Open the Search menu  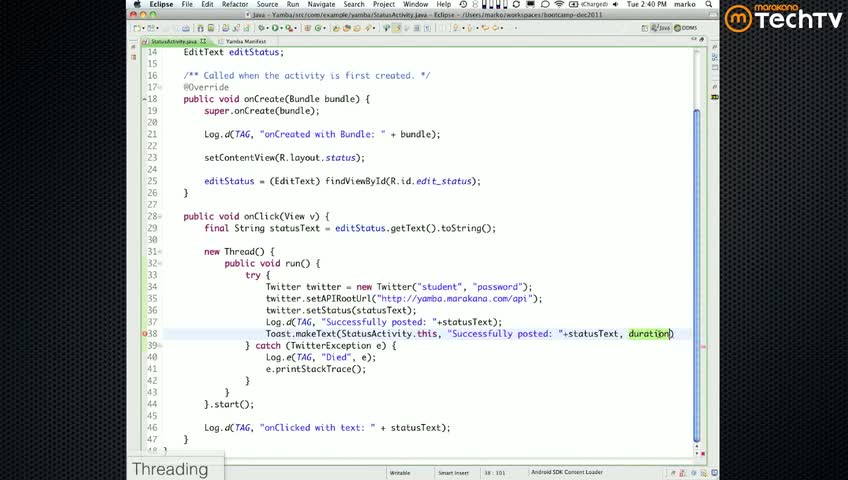point(354,4)
